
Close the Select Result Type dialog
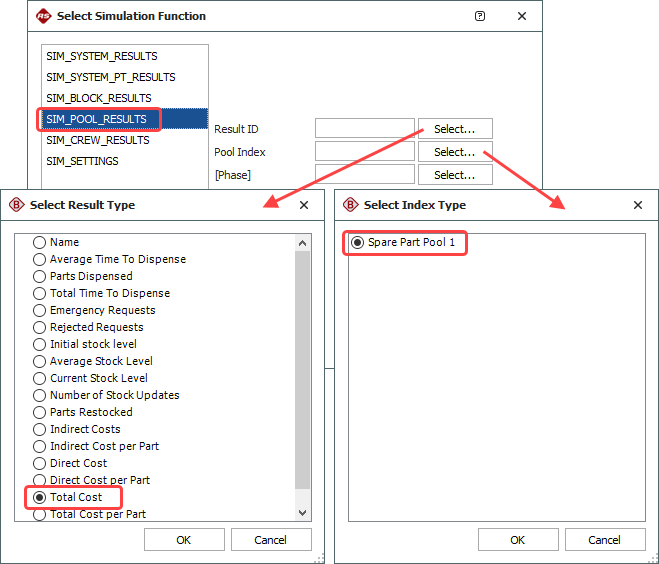click(x=304, y=205)
